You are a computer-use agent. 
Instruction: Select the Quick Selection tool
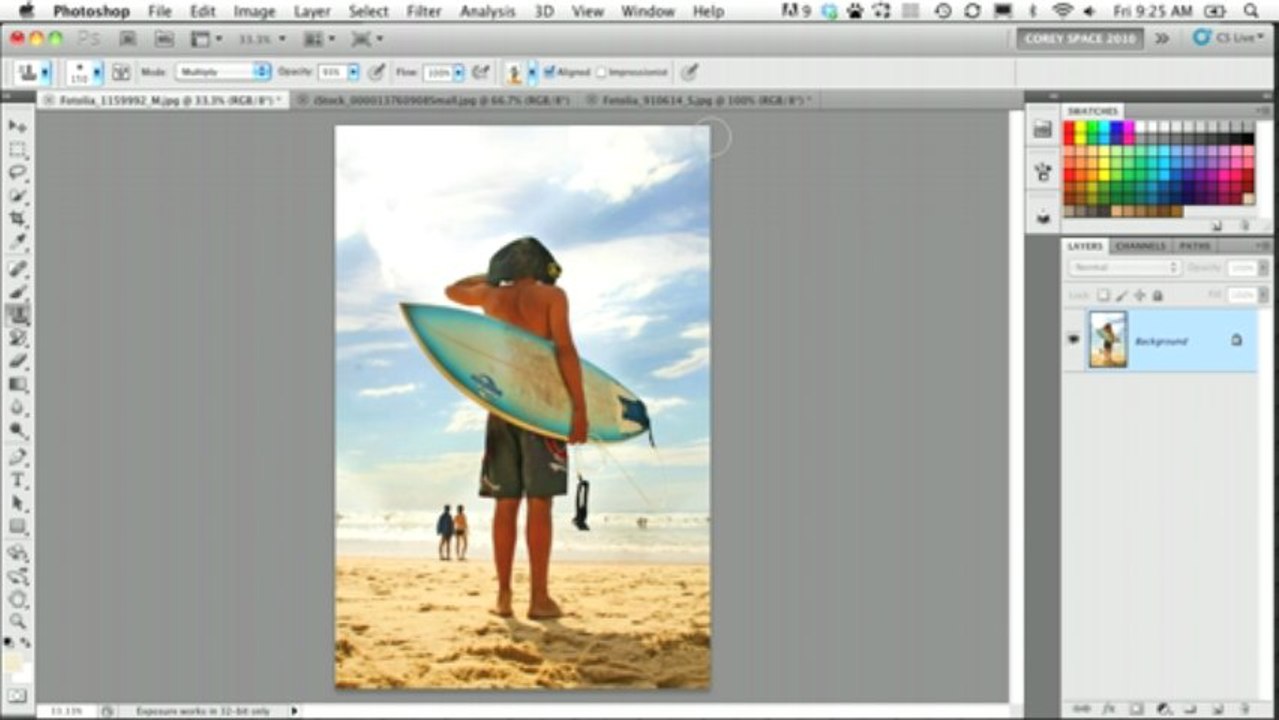coord(18,196)
